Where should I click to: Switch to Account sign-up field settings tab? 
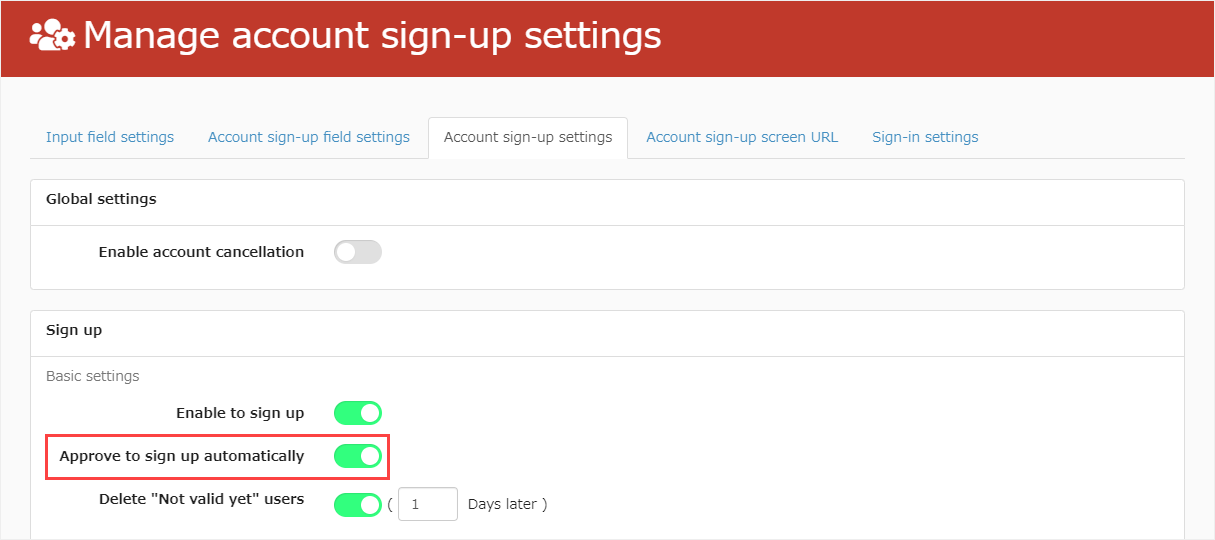pyautogui.click(x=308, y=137)
